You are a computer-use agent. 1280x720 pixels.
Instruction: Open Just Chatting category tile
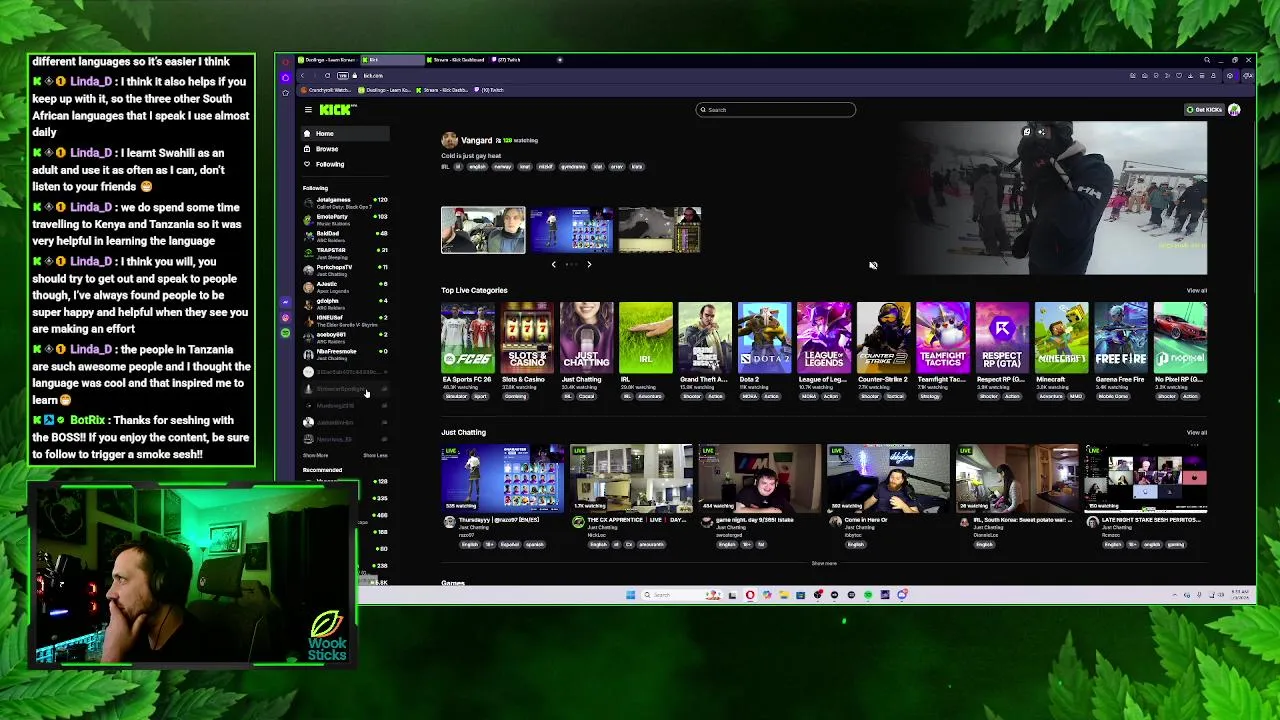586,337
